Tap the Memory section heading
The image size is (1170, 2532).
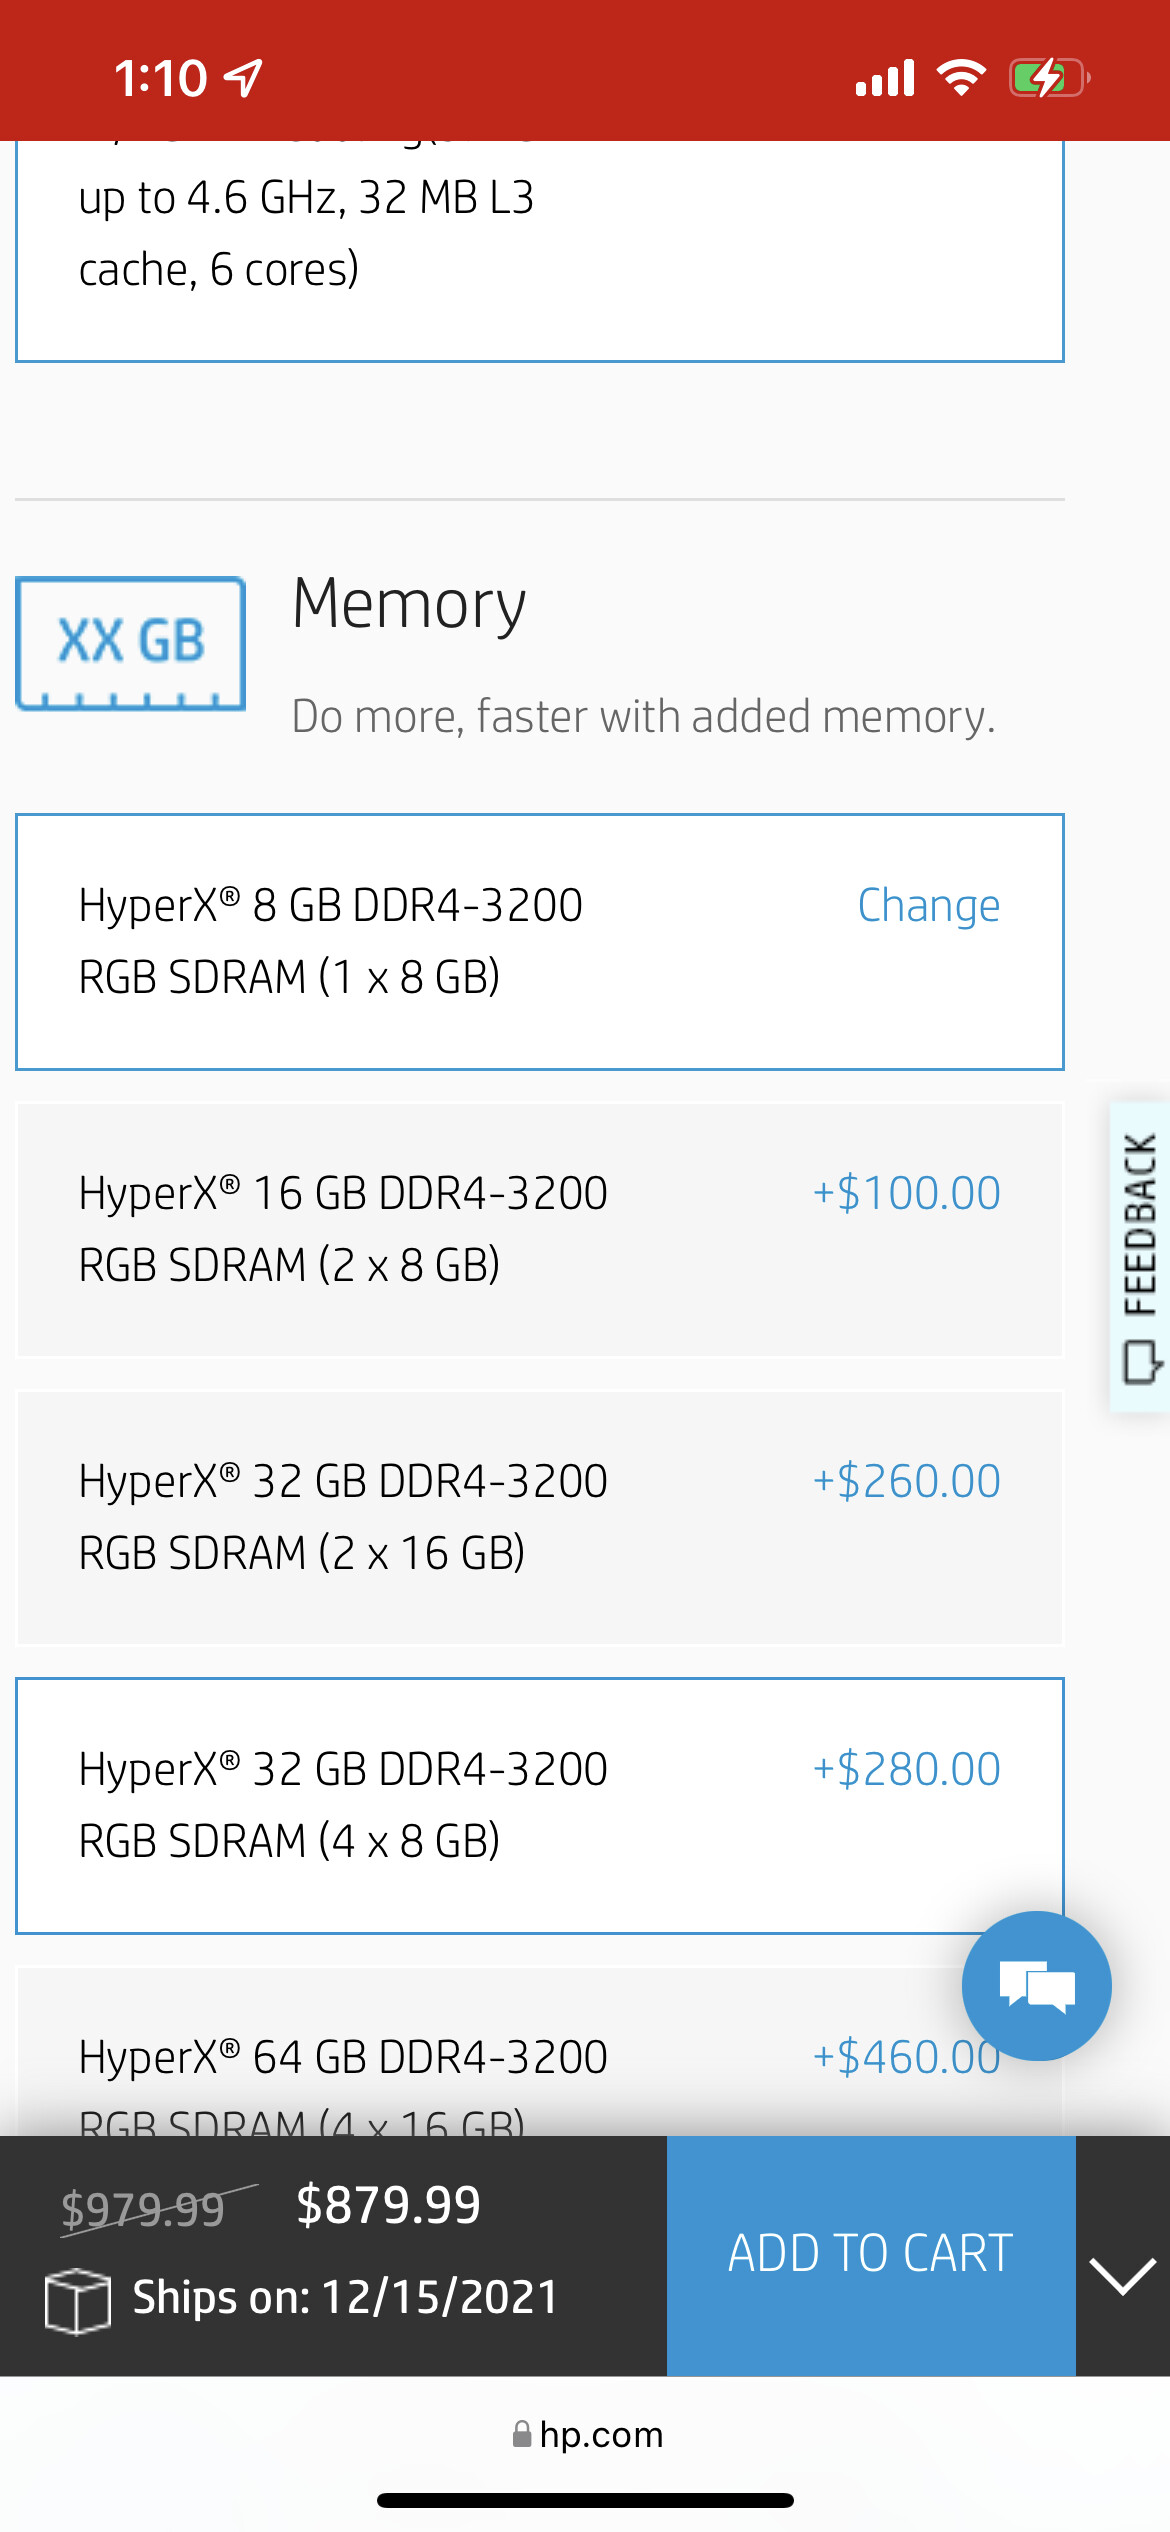409,604
